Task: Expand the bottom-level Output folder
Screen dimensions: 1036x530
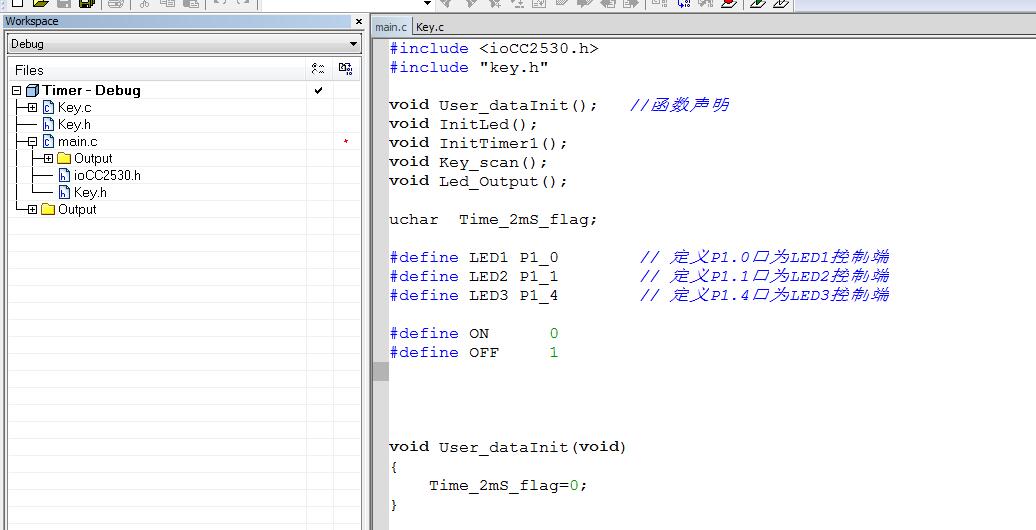Action: click(x=32, y=209)
